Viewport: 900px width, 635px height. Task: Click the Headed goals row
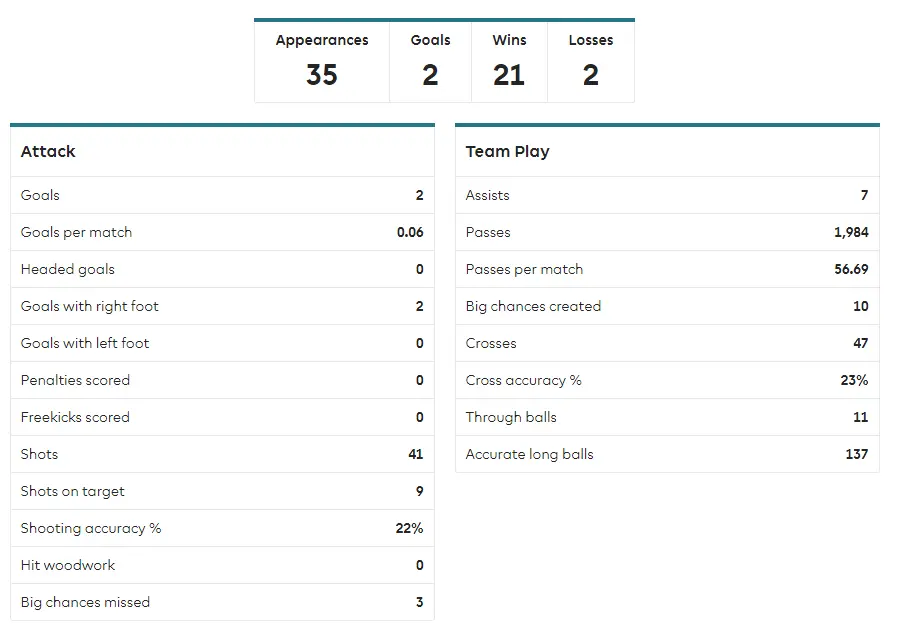[222, 269]
